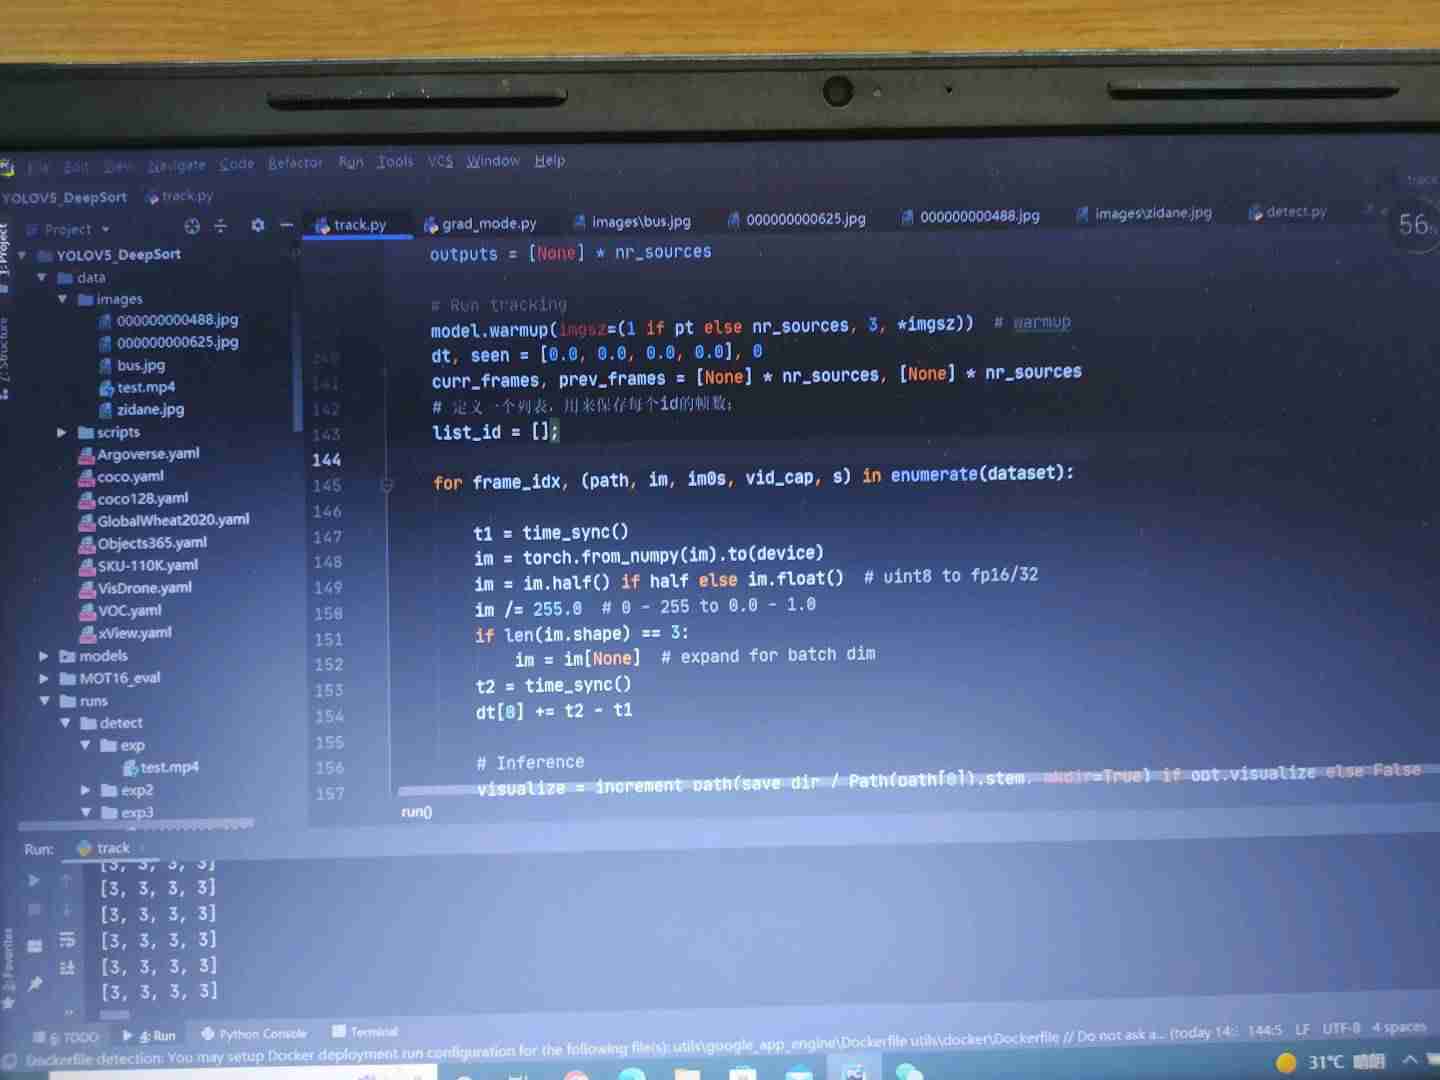This screenshot has height=1080, width=1440.
Task: Toggle the Structure side tool window
Action: (5, 355)
